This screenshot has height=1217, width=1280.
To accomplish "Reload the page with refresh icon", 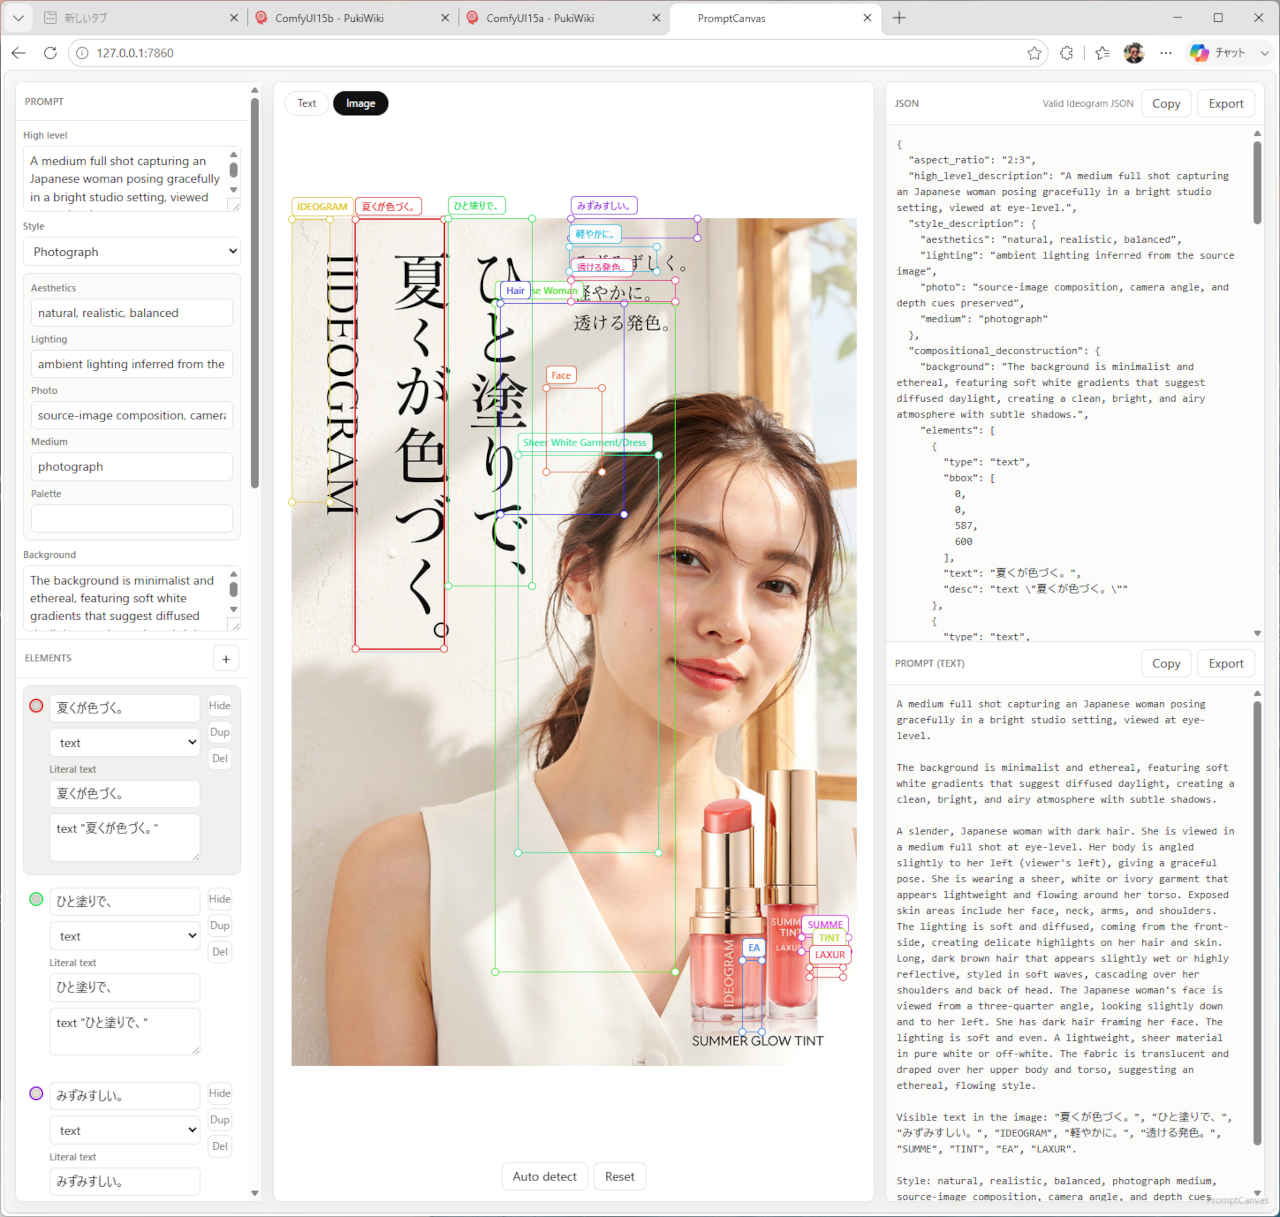I will point(50,53).
